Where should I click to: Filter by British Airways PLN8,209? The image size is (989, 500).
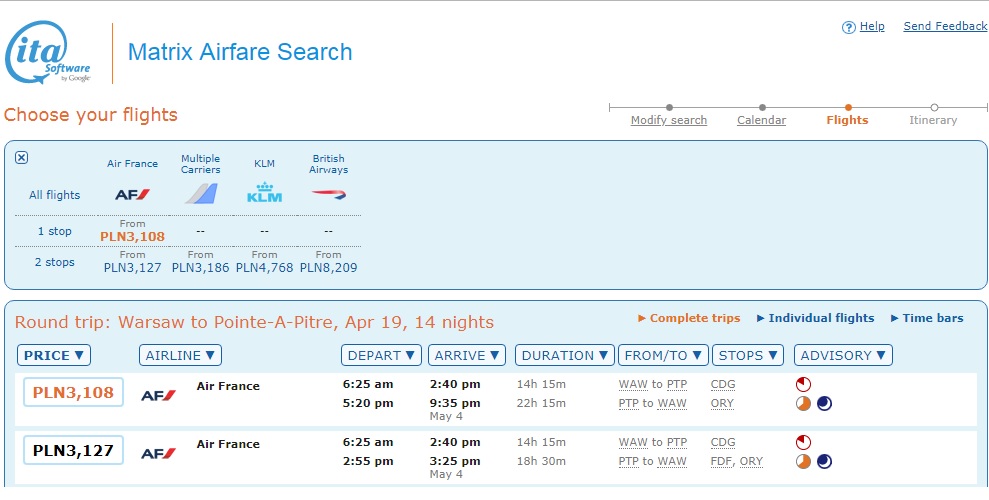(329, 267)
